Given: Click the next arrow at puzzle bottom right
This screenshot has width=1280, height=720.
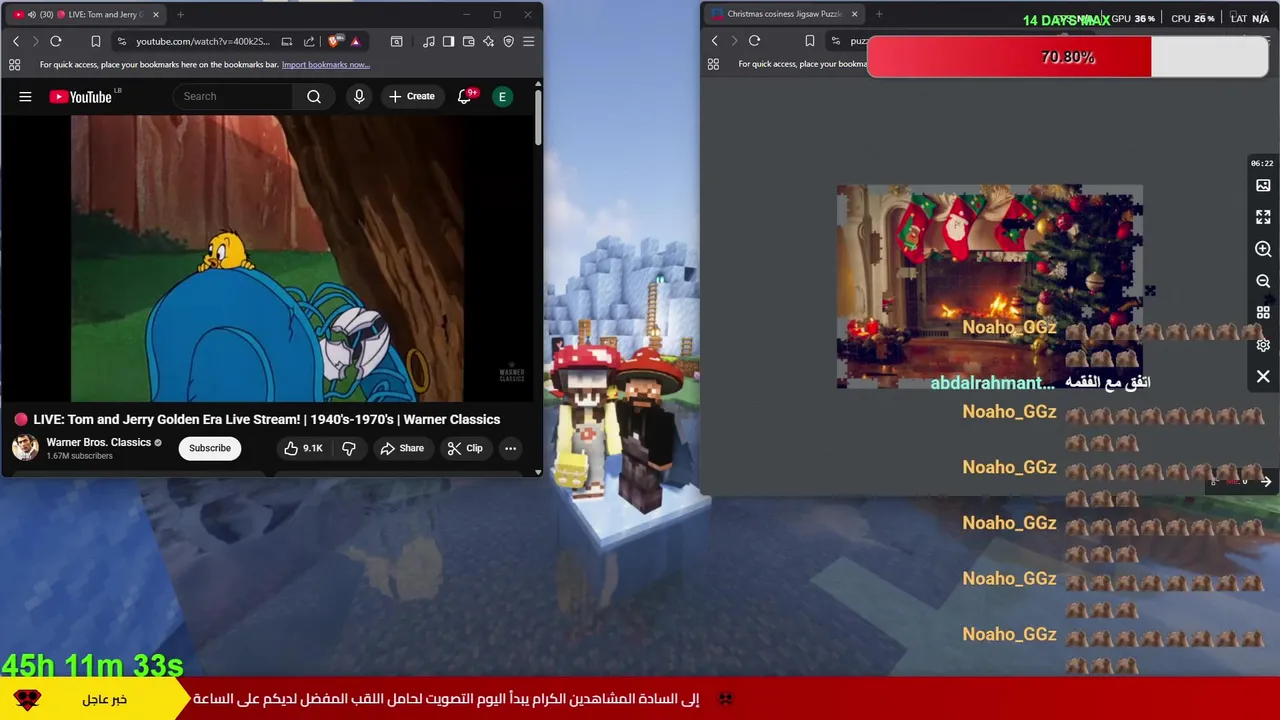Looking at the screenshot, I should (1265, 481).
